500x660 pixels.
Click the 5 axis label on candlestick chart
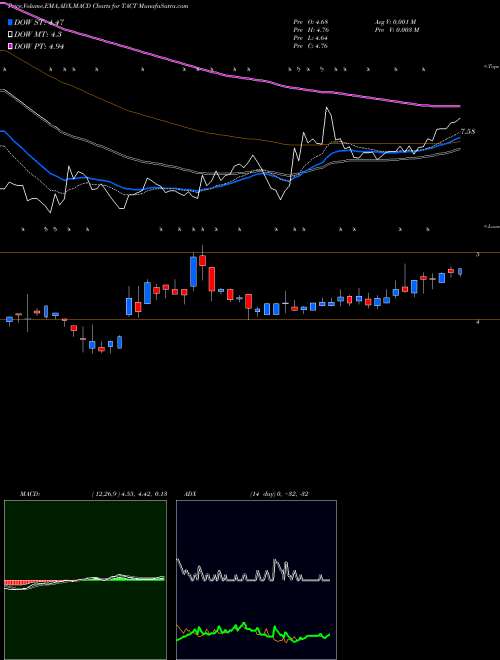(x=477, y=254)
